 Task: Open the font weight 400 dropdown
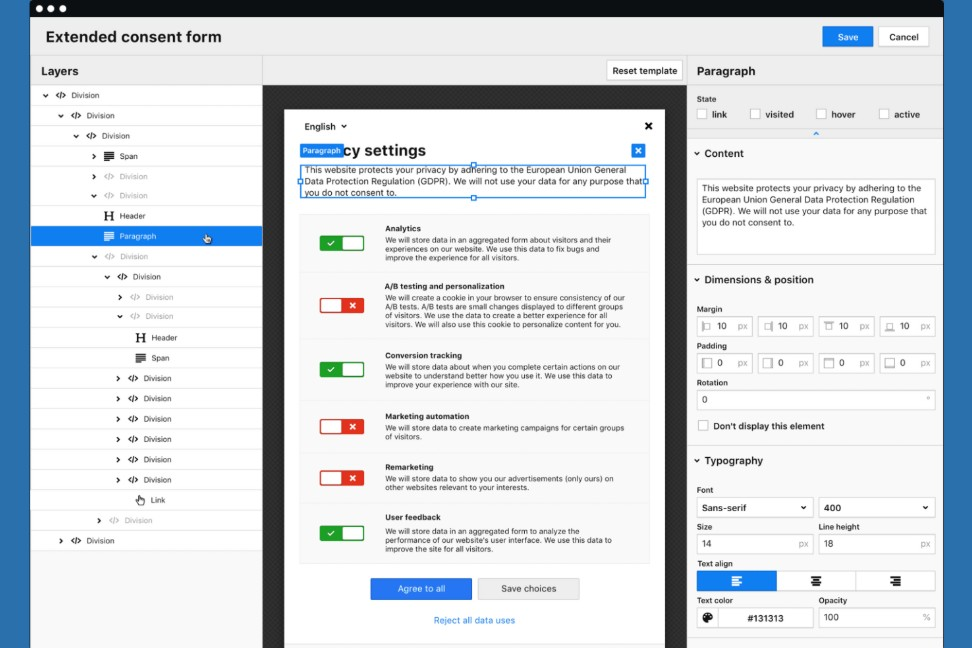tap(877, 507)
